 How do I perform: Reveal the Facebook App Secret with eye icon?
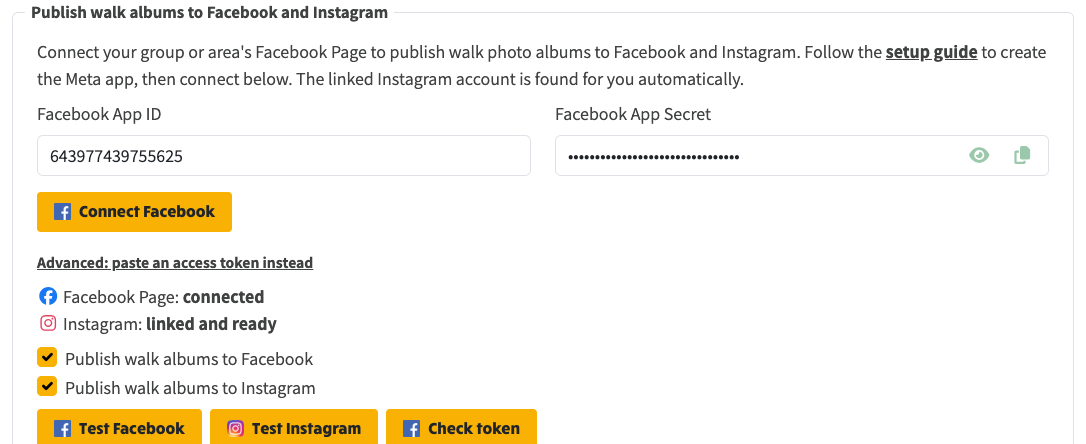pos(979,156)
